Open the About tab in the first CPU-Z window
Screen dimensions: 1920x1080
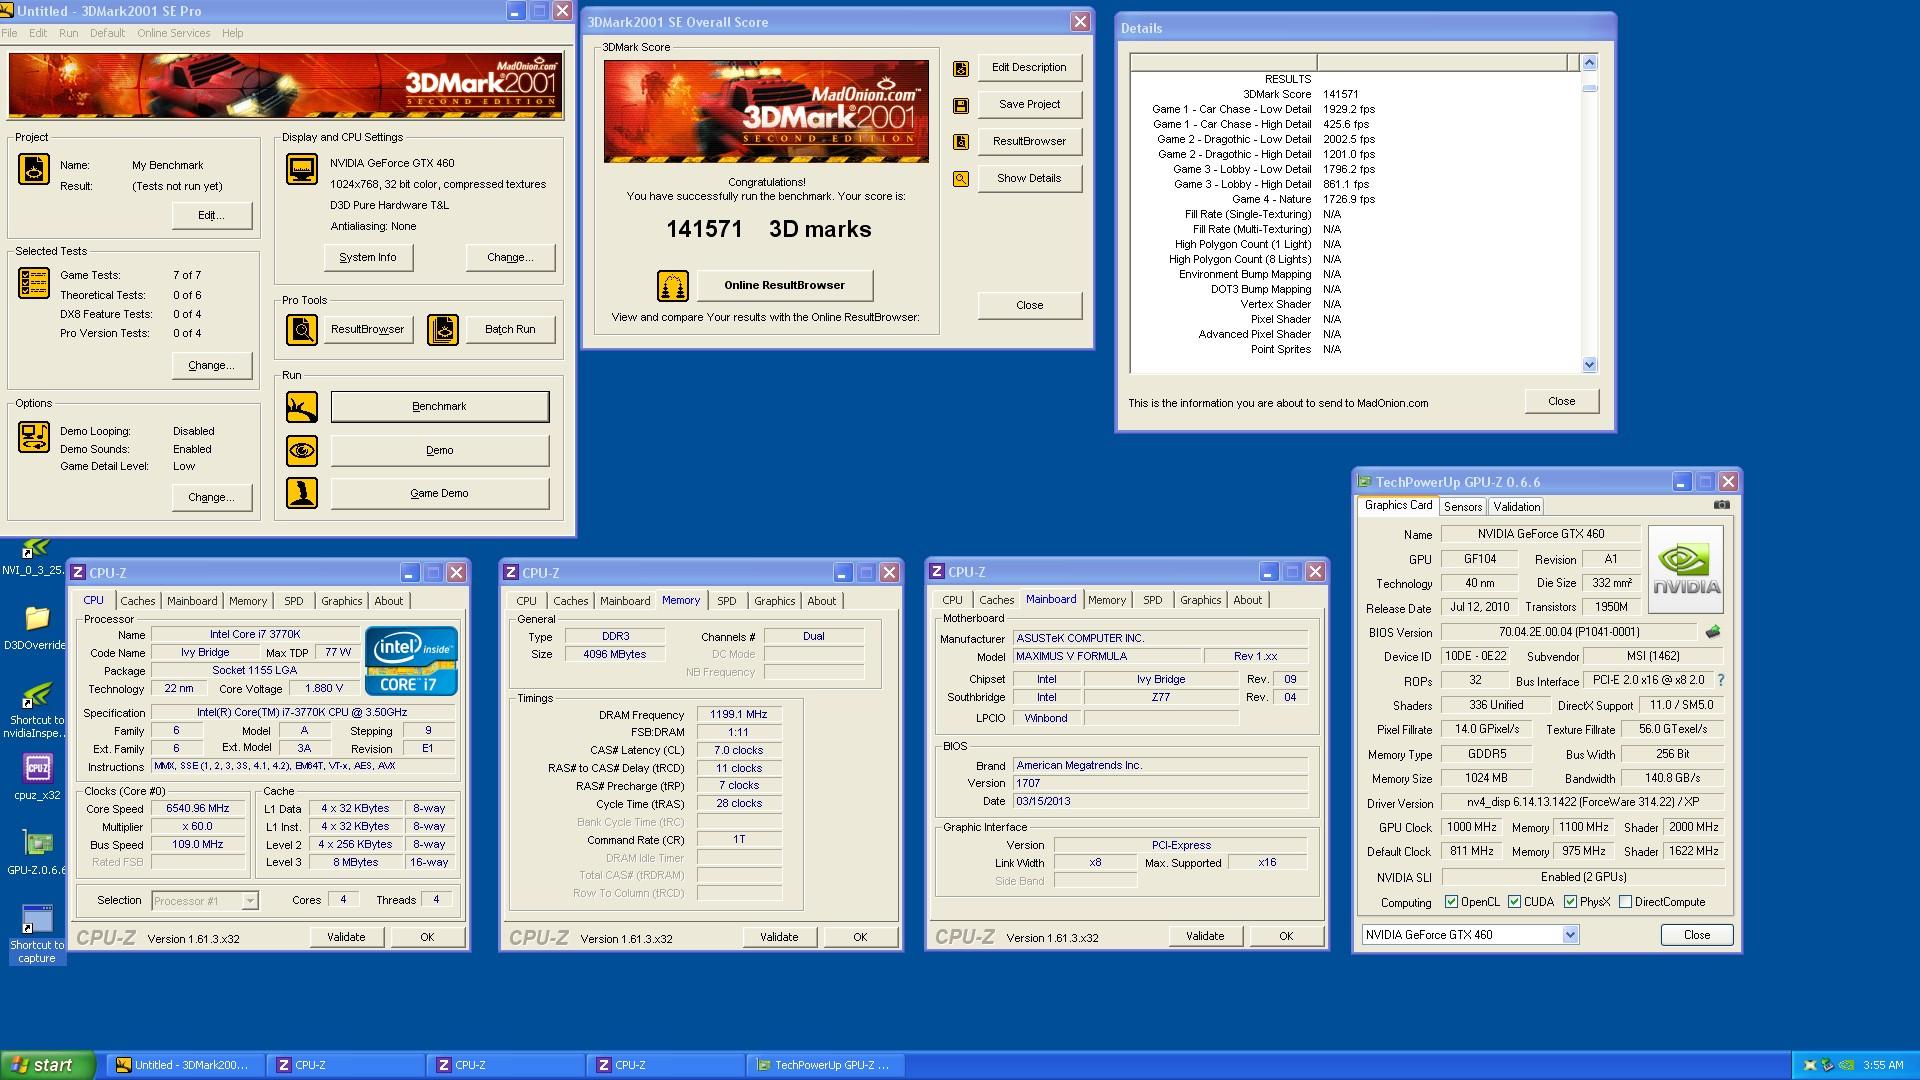[389, 601]
